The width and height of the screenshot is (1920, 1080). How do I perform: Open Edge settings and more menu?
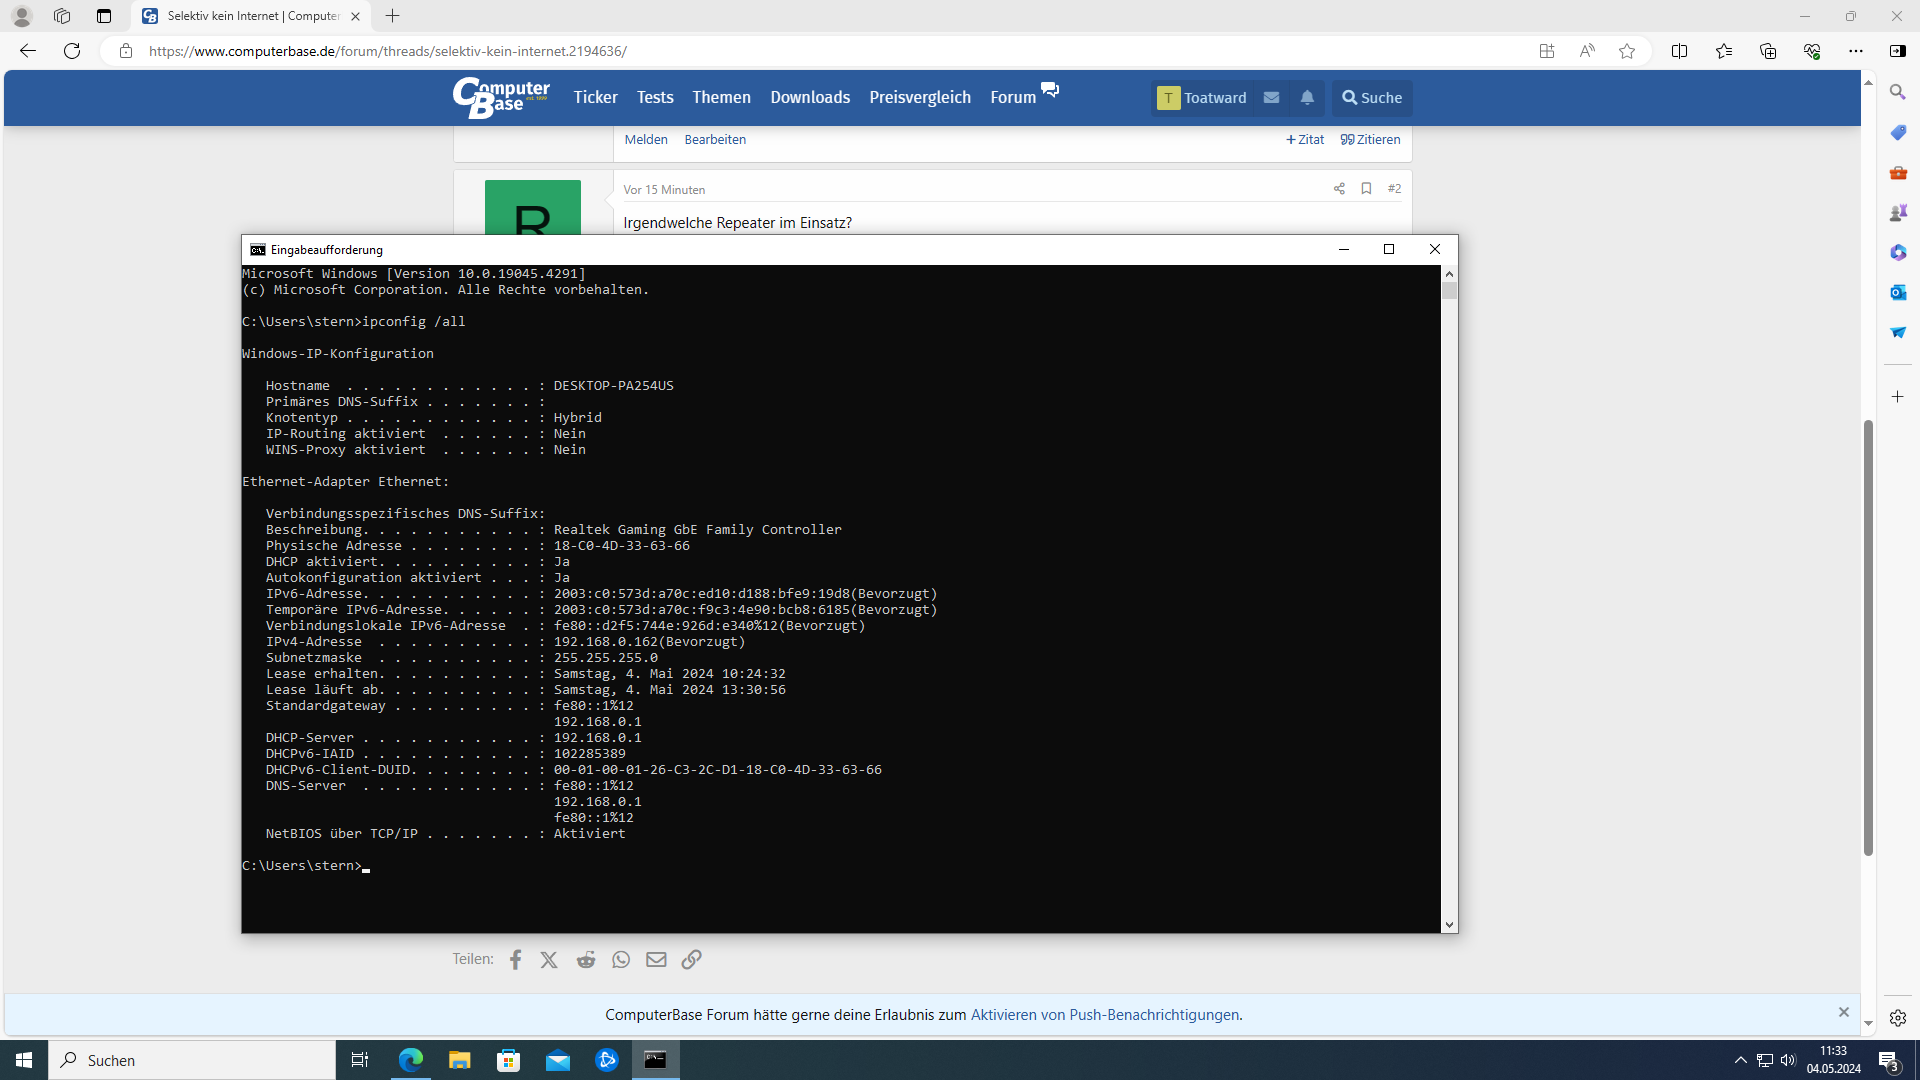click(x=1855, y=51)
